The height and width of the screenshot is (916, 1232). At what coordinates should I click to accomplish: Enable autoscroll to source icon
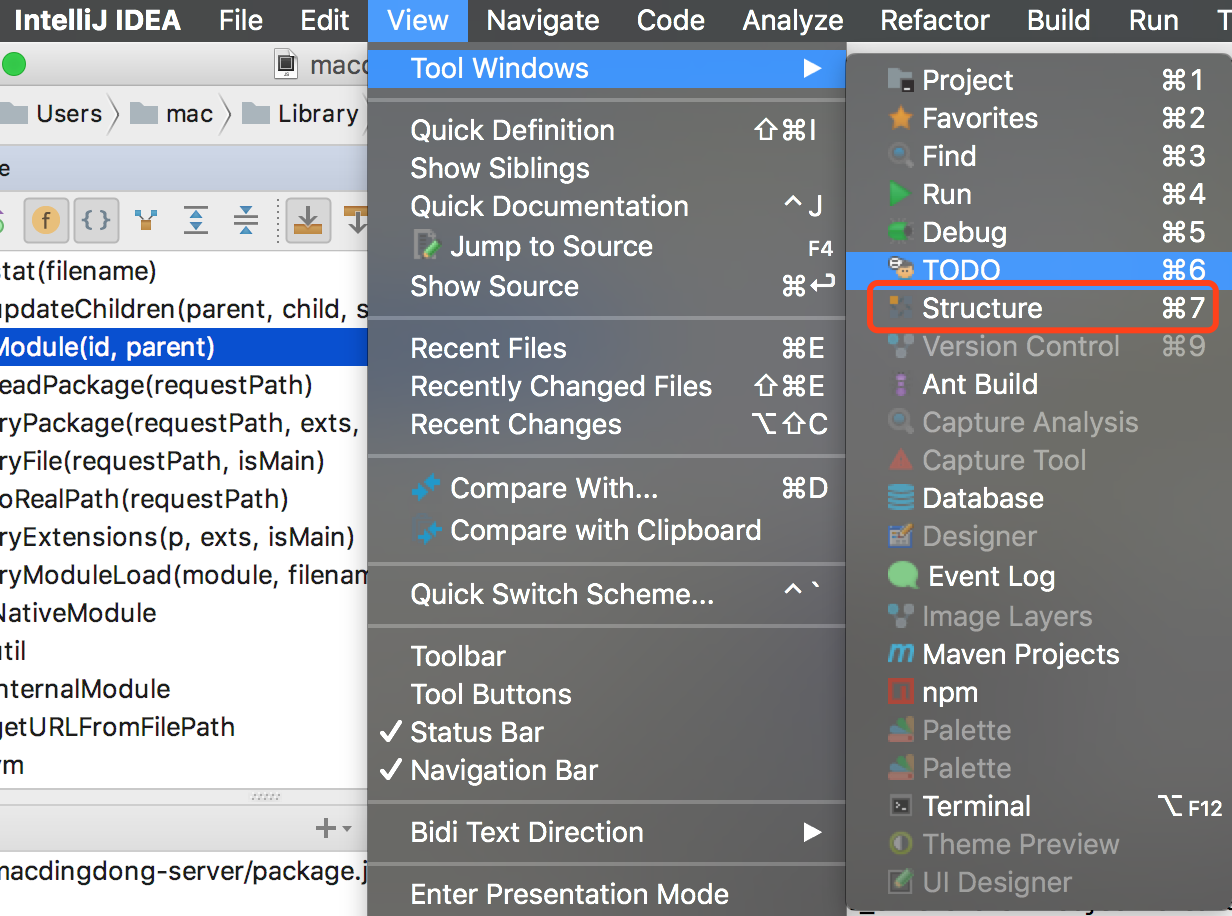(x=310, y=220)
